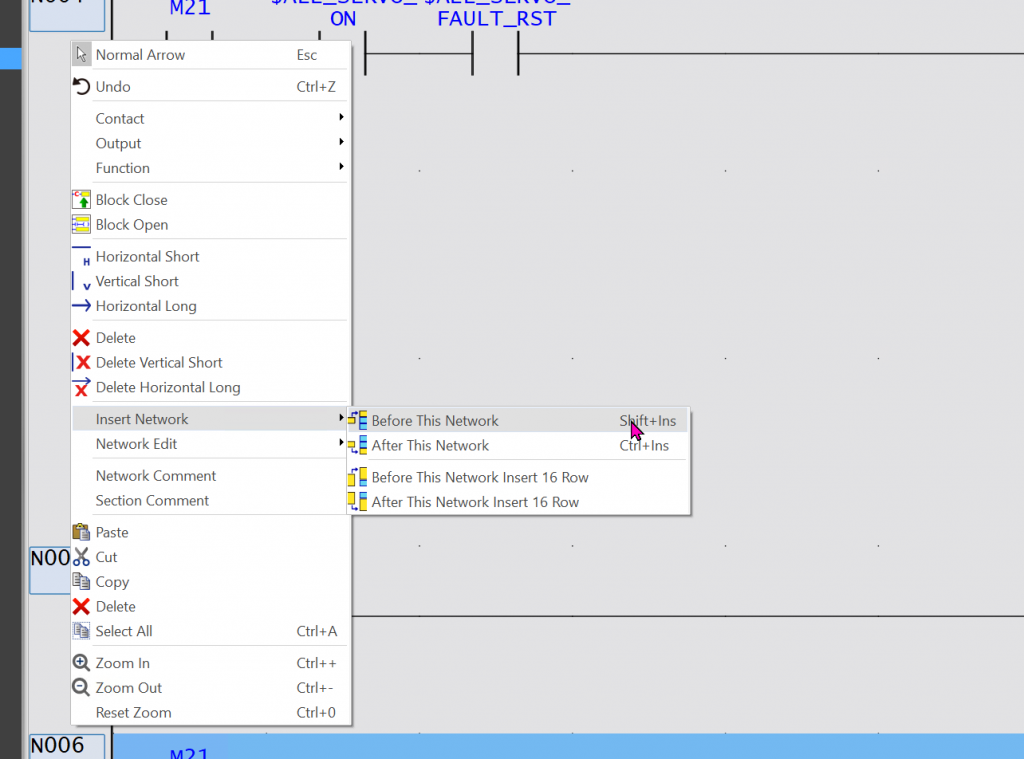Click the Horizontal Long arrow icon
Screen dimensions: 1024x759
click(81, 306)
